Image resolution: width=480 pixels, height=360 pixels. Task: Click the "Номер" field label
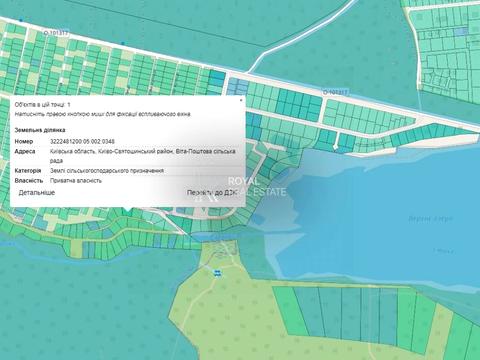[24, 141]
